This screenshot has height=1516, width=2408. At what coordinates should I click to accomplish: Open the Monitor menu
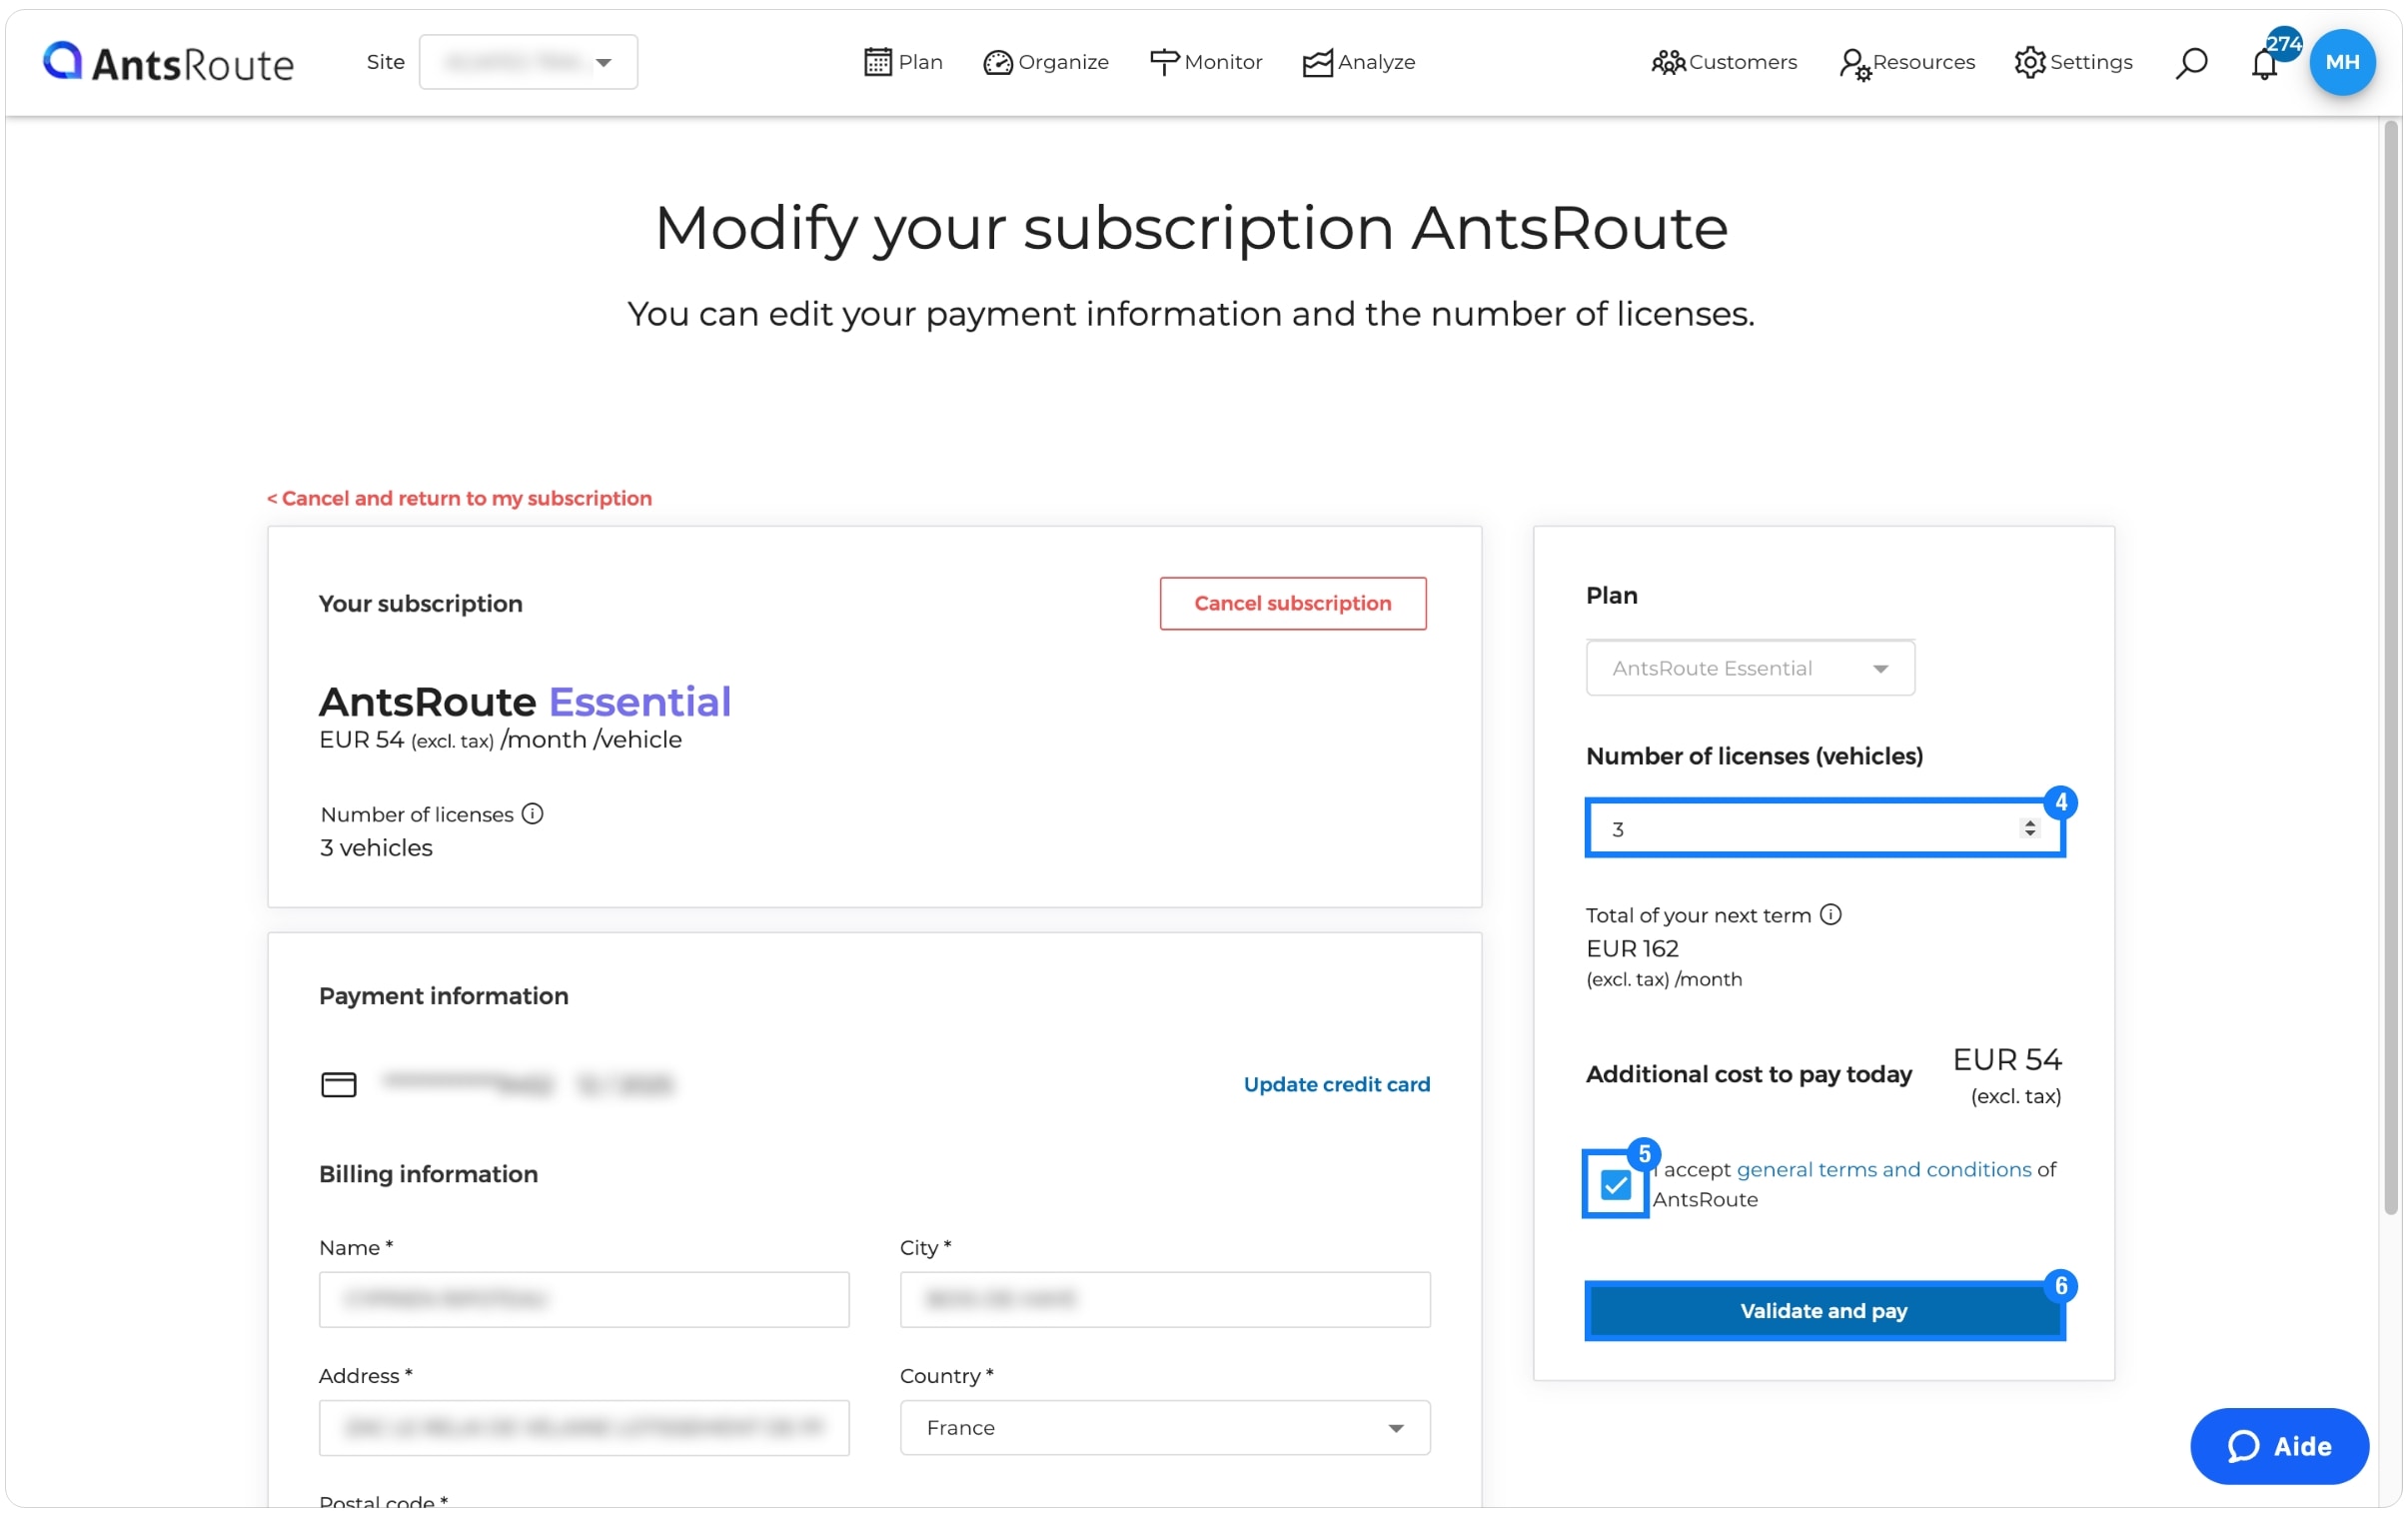click(x=1206, y=62)
